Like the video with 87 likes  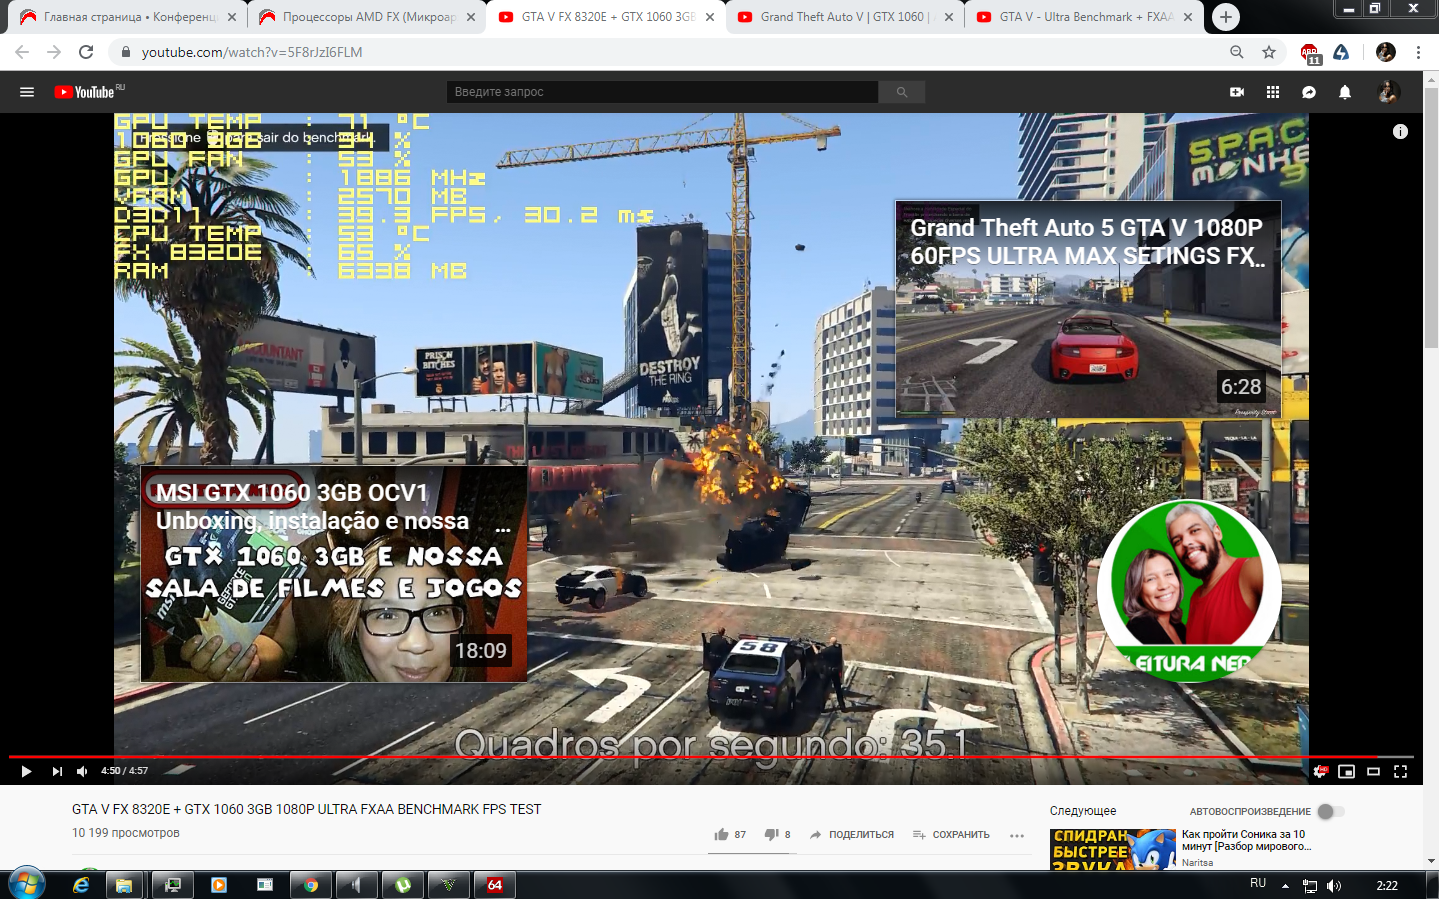coord(730,834)
